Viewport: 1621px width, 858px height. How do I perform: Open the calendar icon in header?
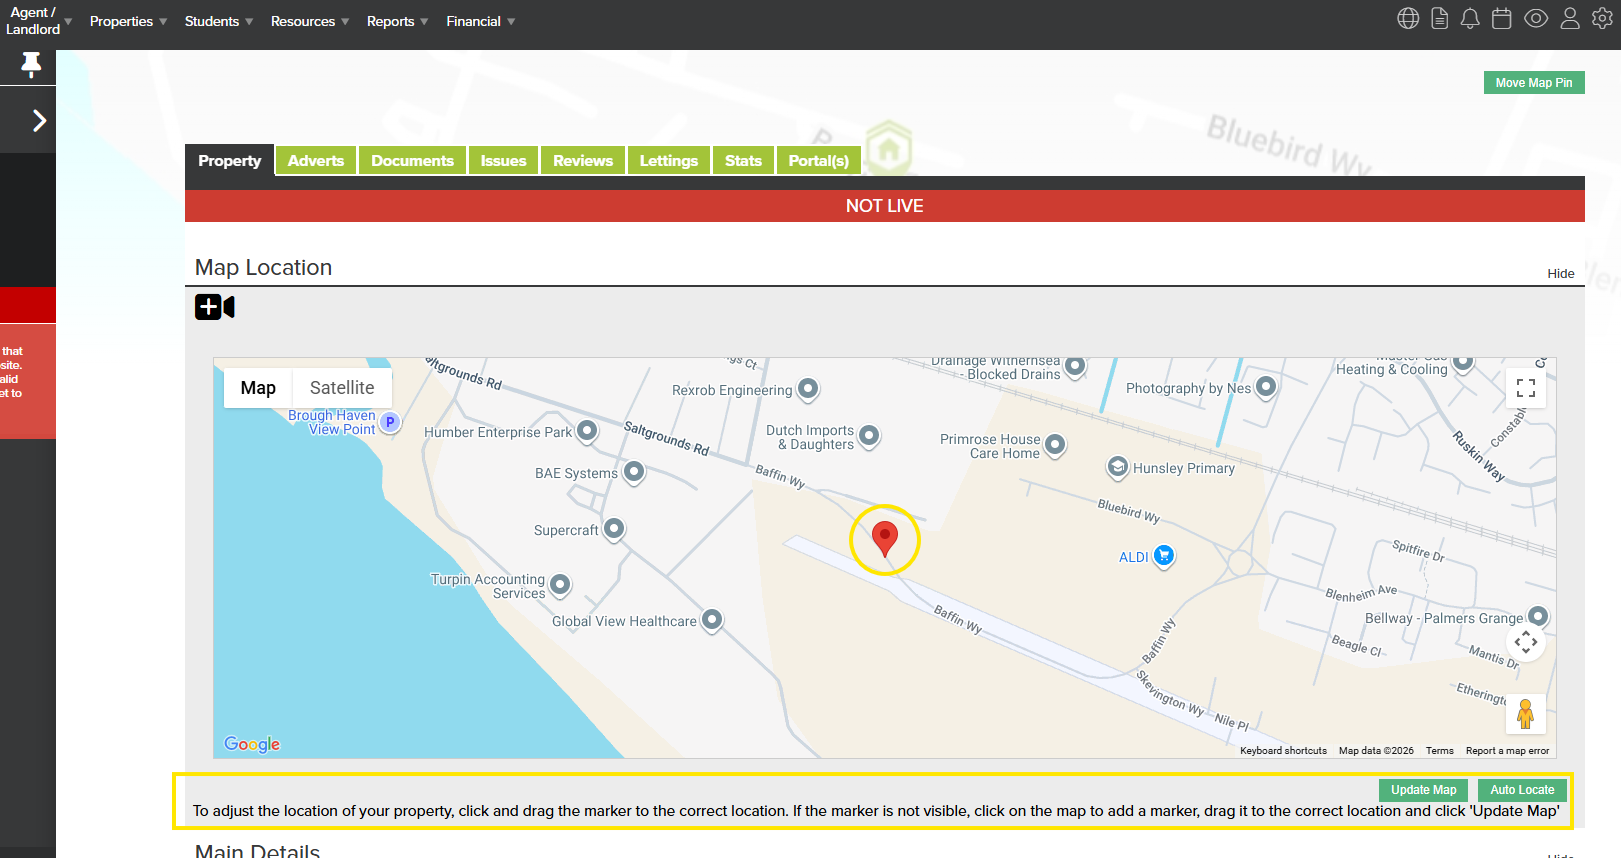[1501, 19]
